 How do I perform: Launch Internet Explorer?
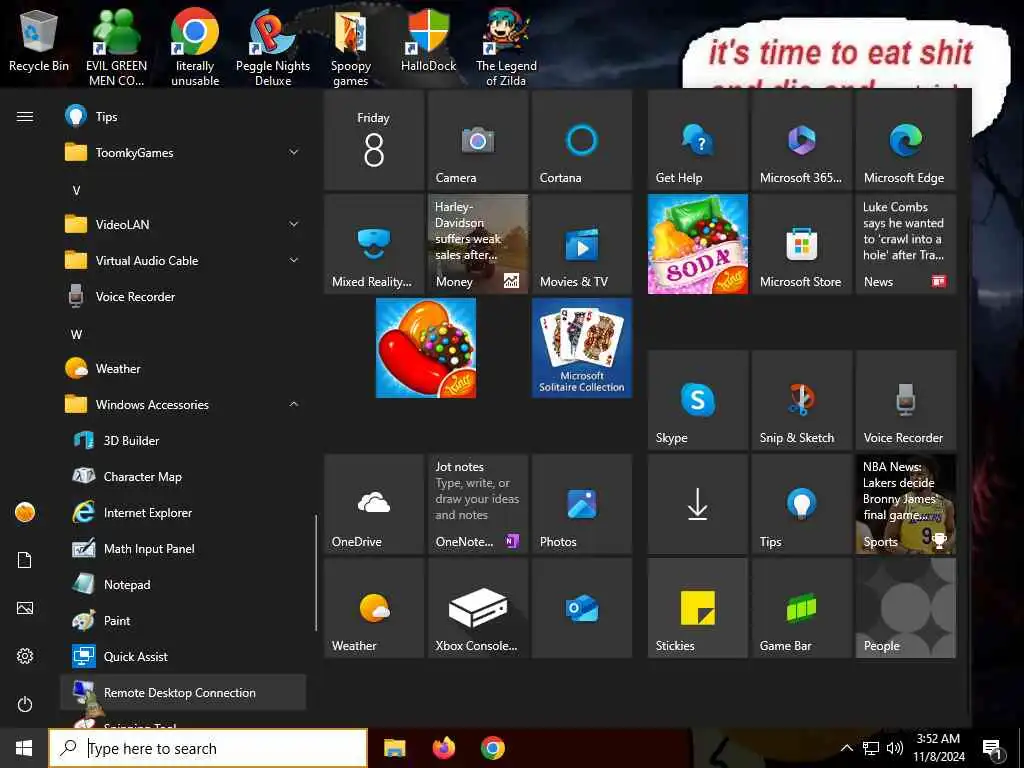pyautogui.click(x=183, y=513)
